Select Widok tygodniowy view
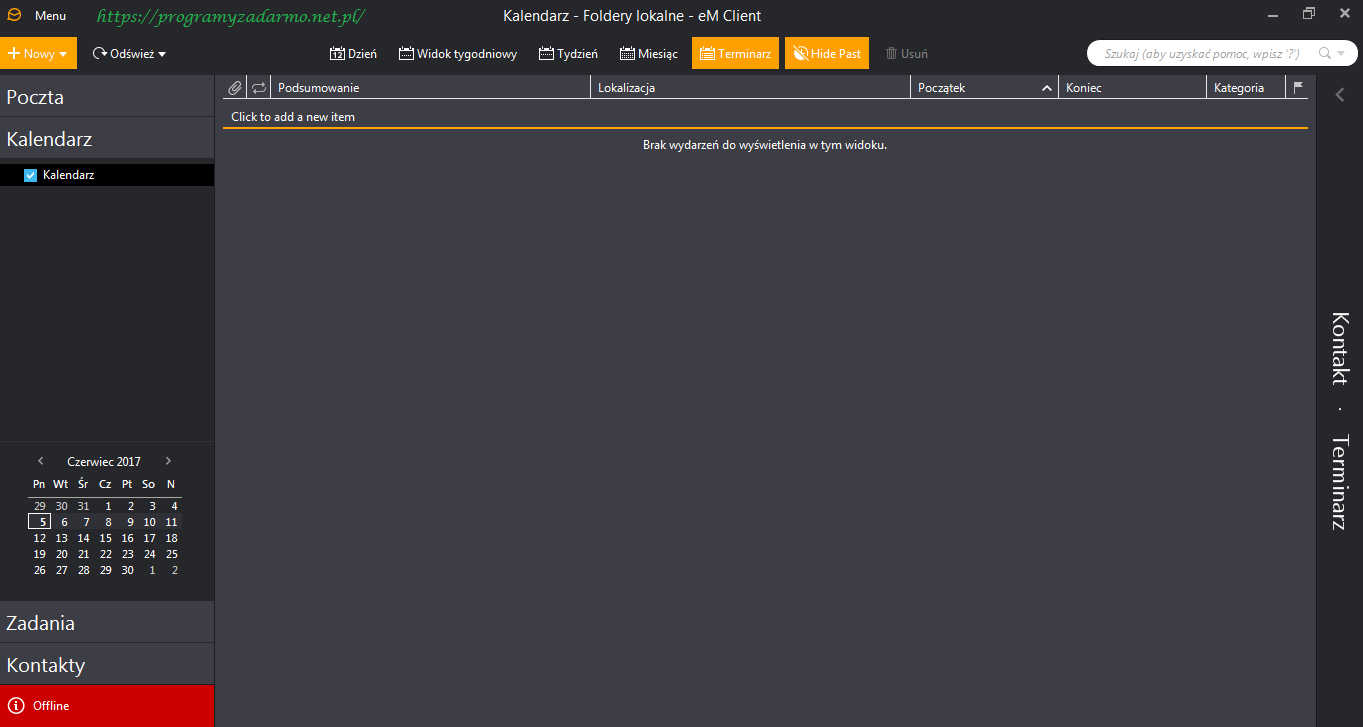This screenshot has width=1363, height=727. (457, 54)
